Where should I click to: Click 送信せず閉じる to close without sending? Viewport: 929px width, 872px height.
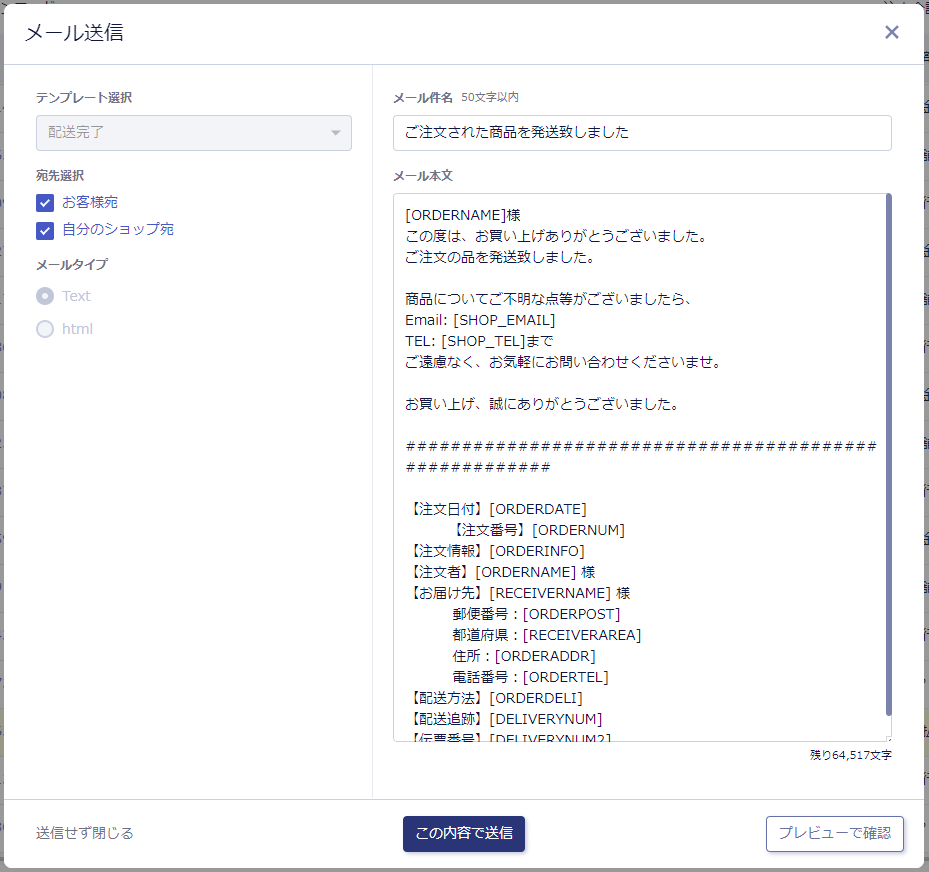[85, 833]
